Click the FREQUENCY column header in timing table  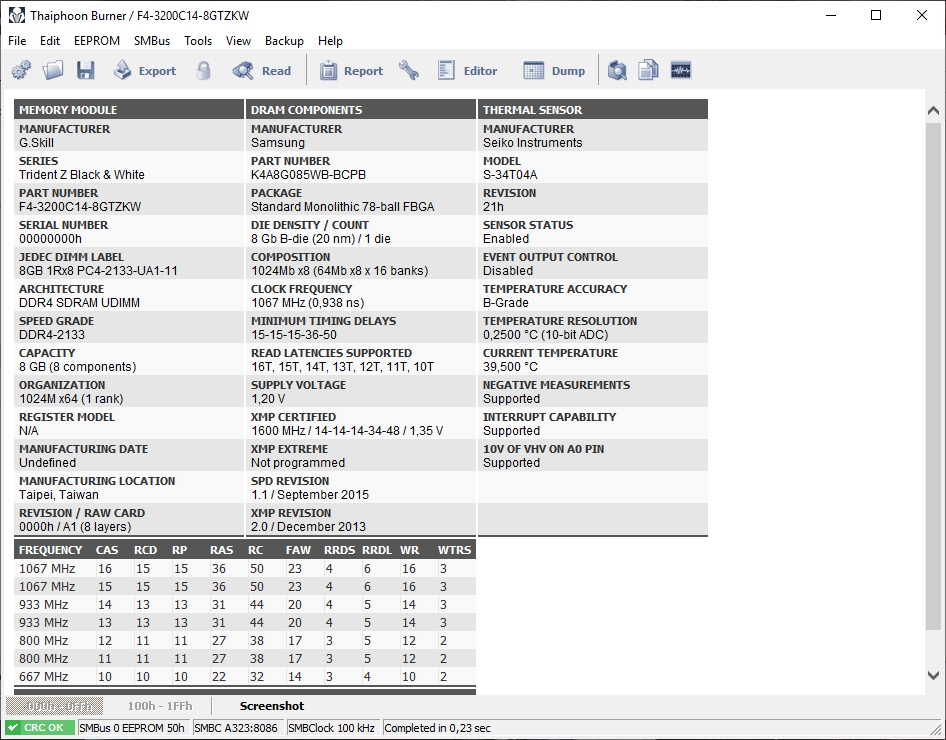(51, 550)
